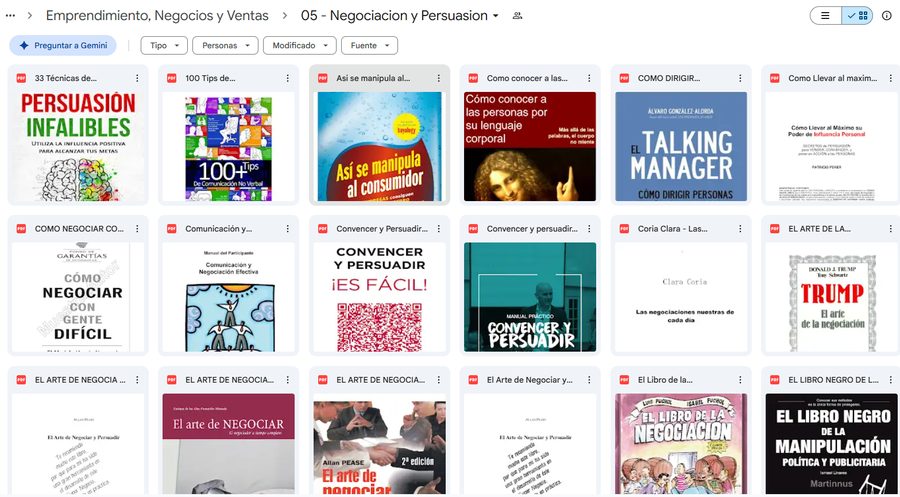Open the breadcrumb ellipsis for hidden folders
Screen dimensions: 900x497
10,16
